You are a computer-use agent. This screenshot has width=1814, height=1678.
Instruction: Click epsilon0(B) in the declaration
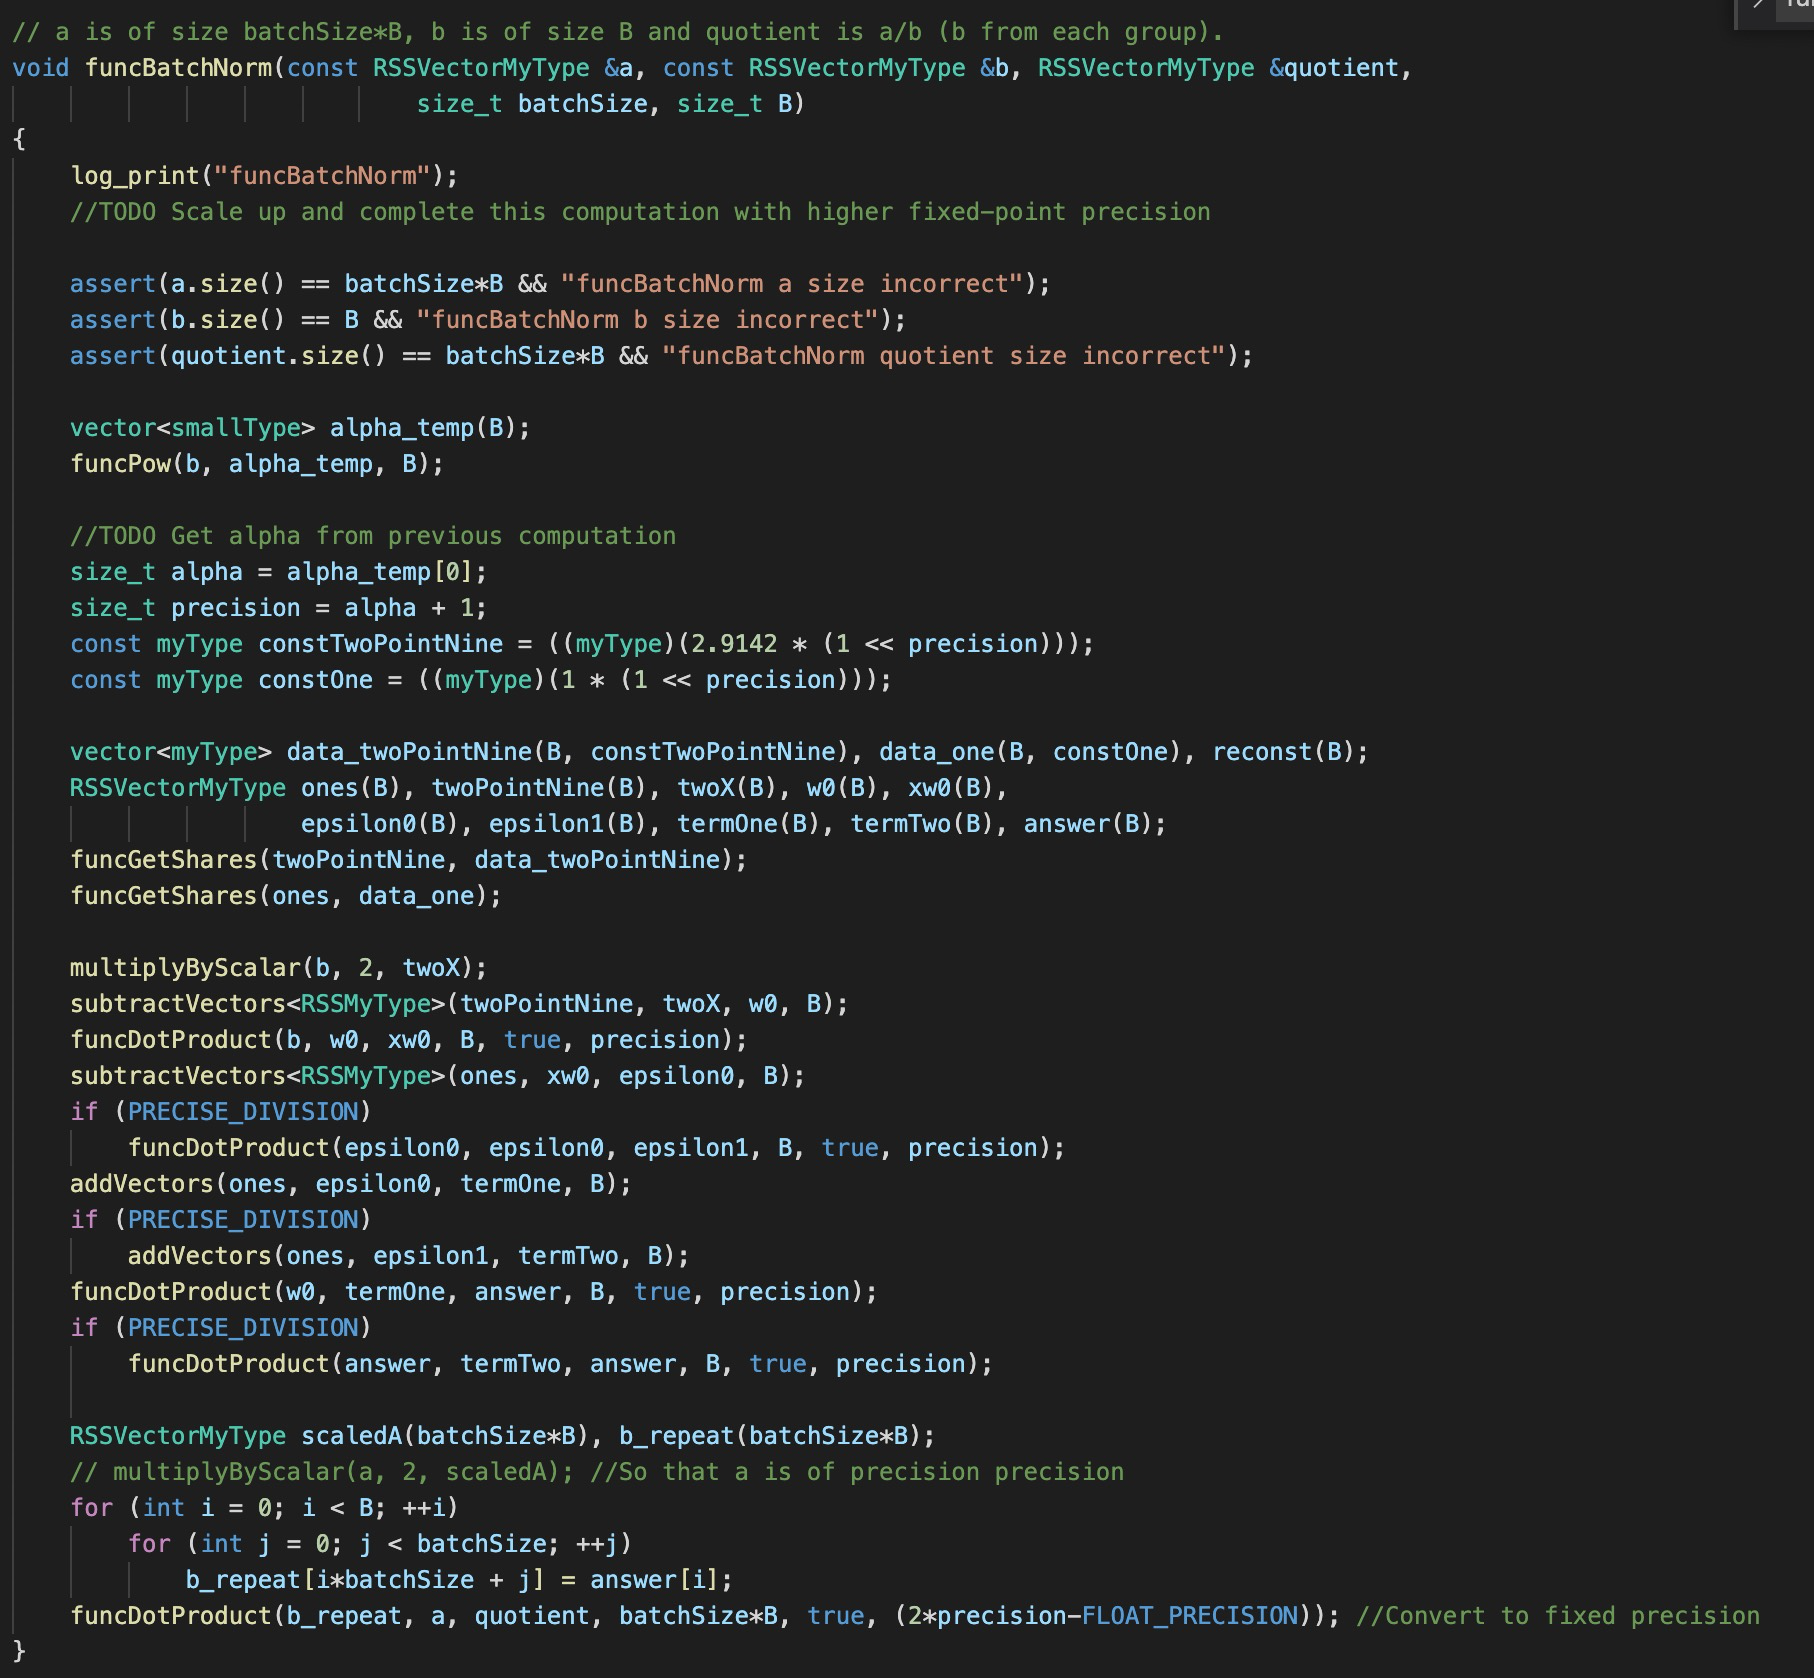point(387,824)
